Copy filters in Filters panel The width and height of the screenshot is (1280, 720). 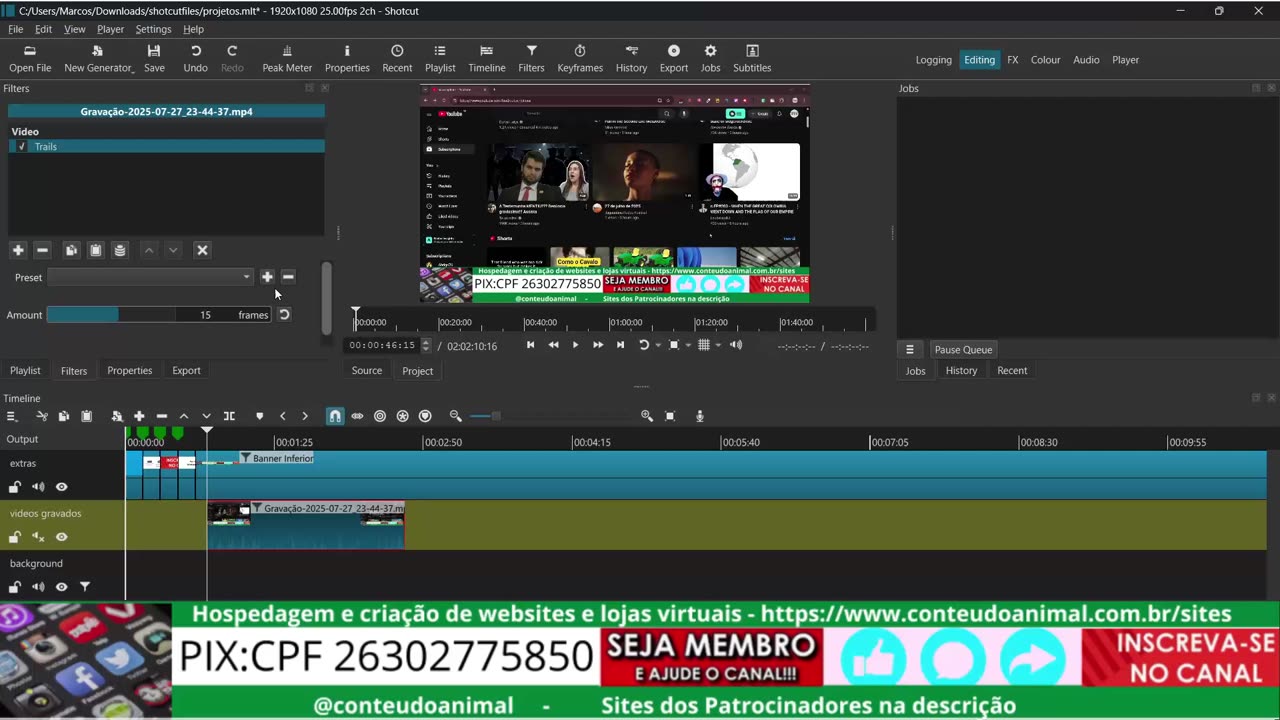(x=71, y=250)
